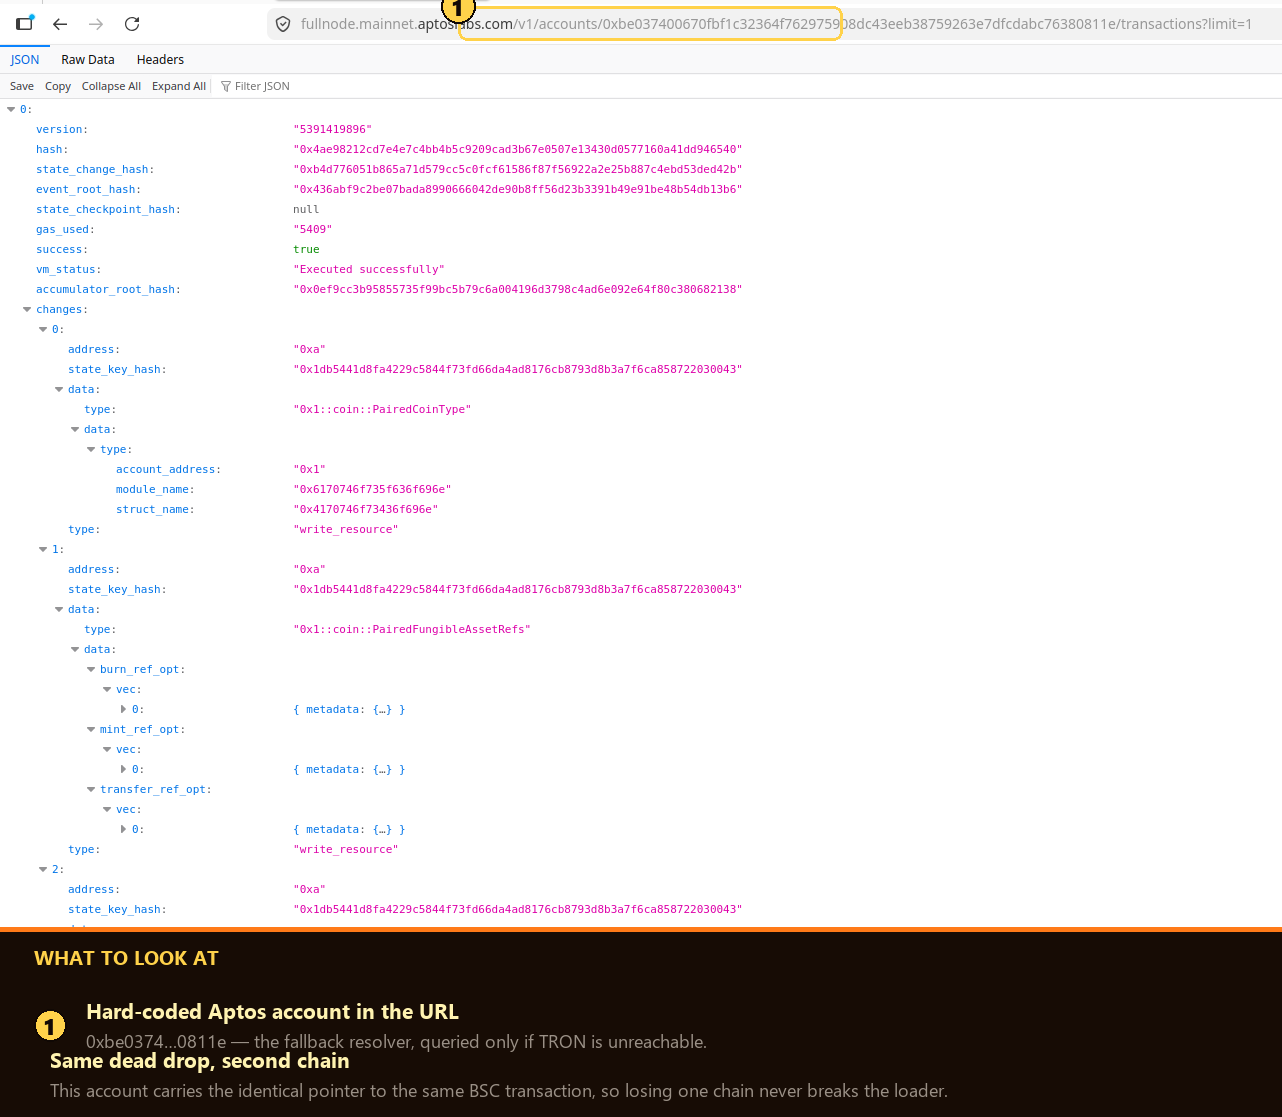
Task: Click the account_address key label
Action: [169, 469]
